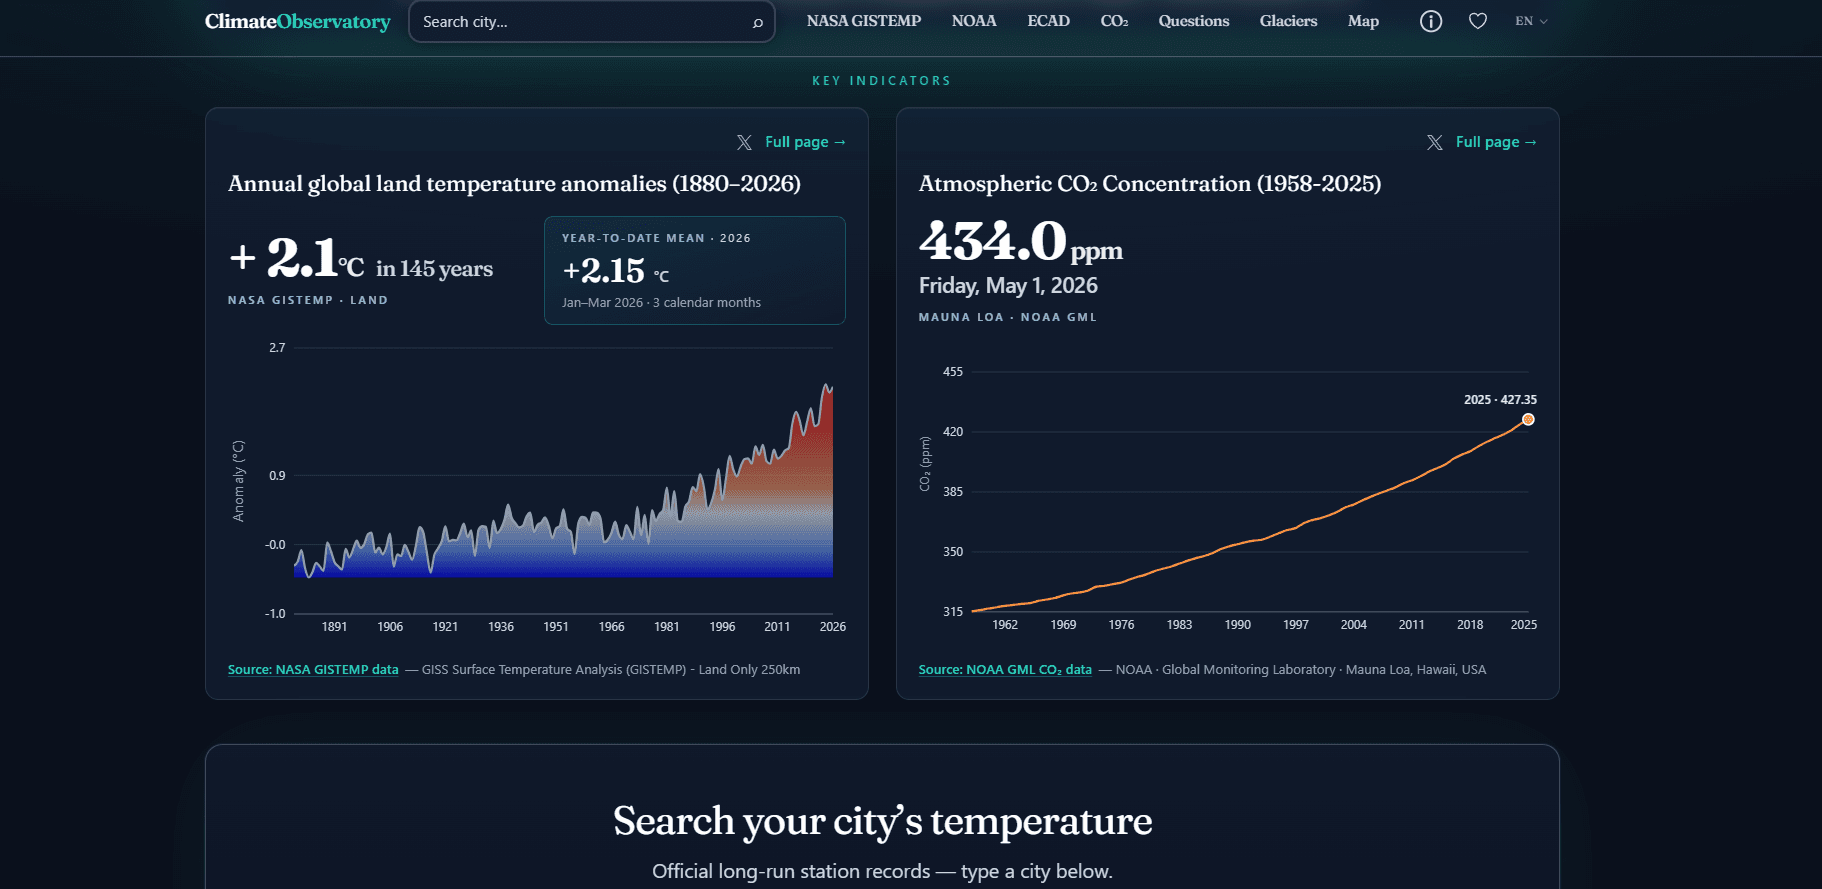Click Search your city's temperature heading
This screenshot has width=1822, height=889.
pos(883,821)
